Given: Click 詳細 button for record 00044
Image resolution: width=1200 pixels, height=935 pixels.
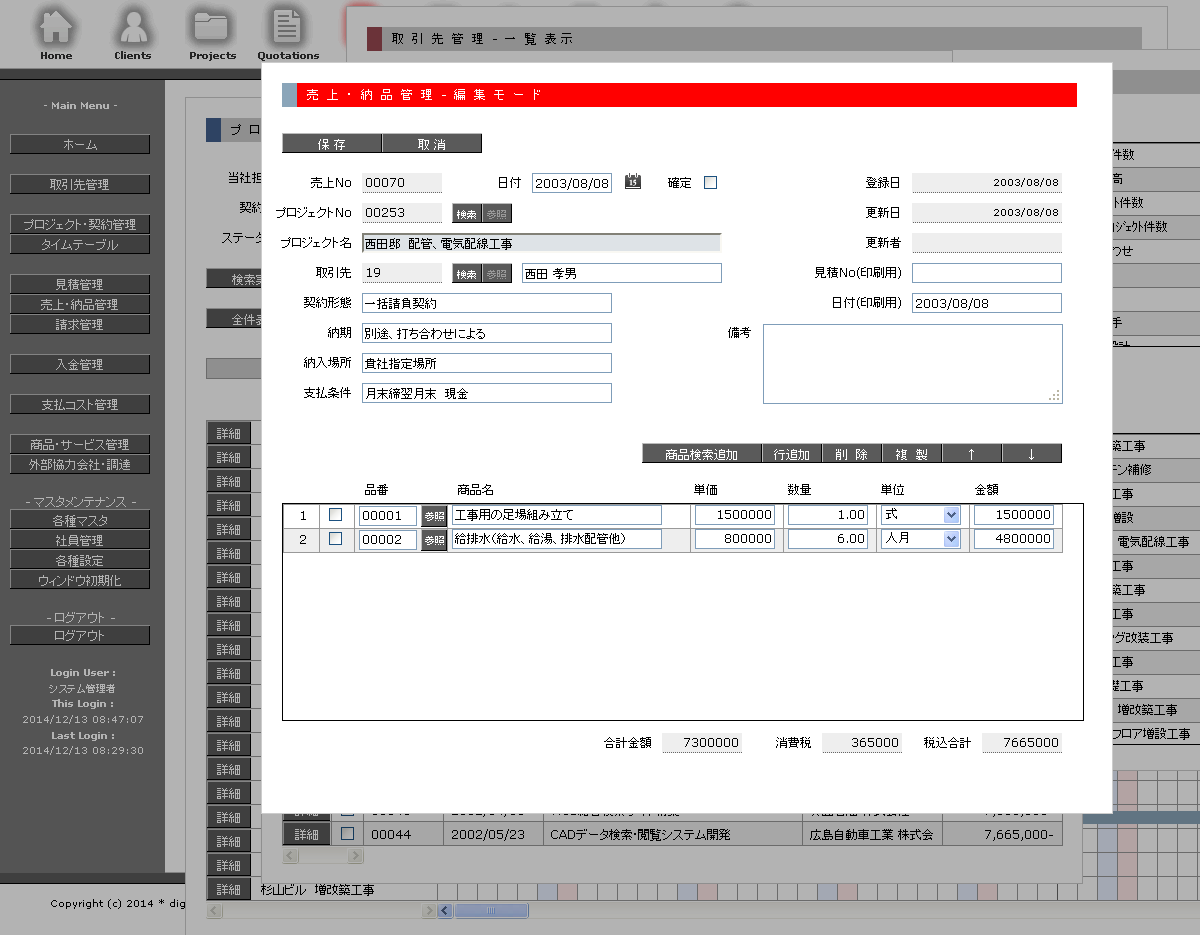Looking at the screenshot, I should tap(306, 834).
